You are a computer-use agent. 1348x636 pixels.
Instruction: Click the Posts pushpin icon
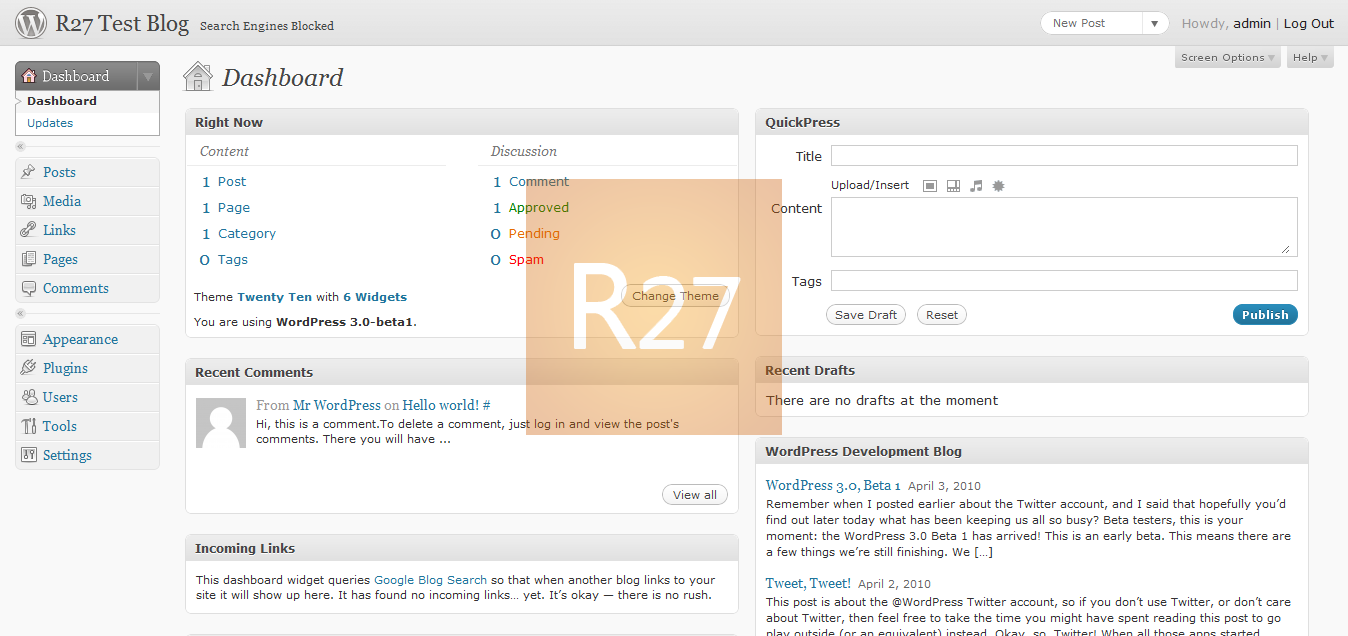(28, 172)
